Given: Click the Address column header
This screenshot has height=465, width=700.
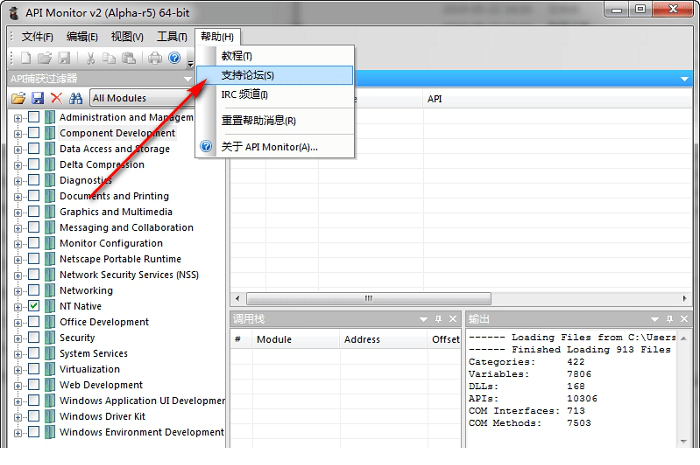Looking at the screenshot, I should [x=383, y=340].
